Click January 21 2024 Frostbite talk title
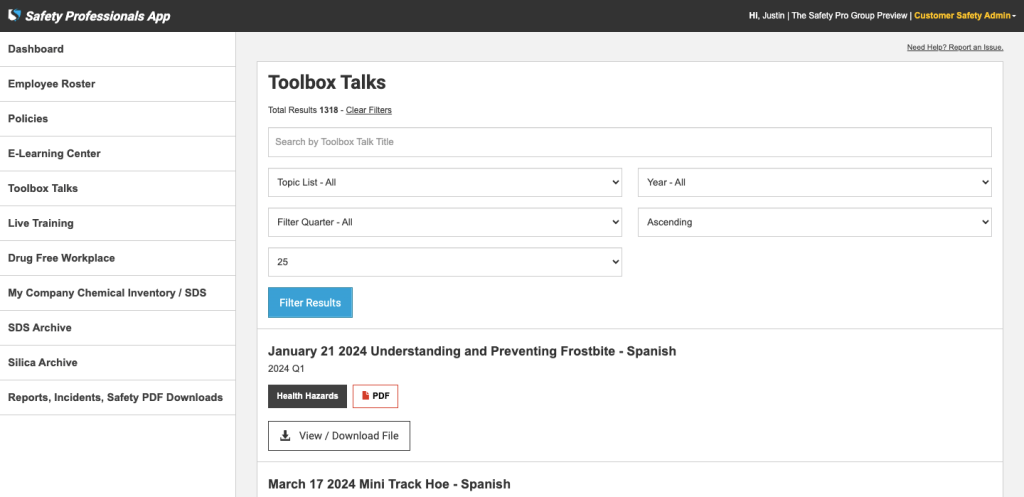Viewport: 1024px width, 497px height. tap(472, 351)
